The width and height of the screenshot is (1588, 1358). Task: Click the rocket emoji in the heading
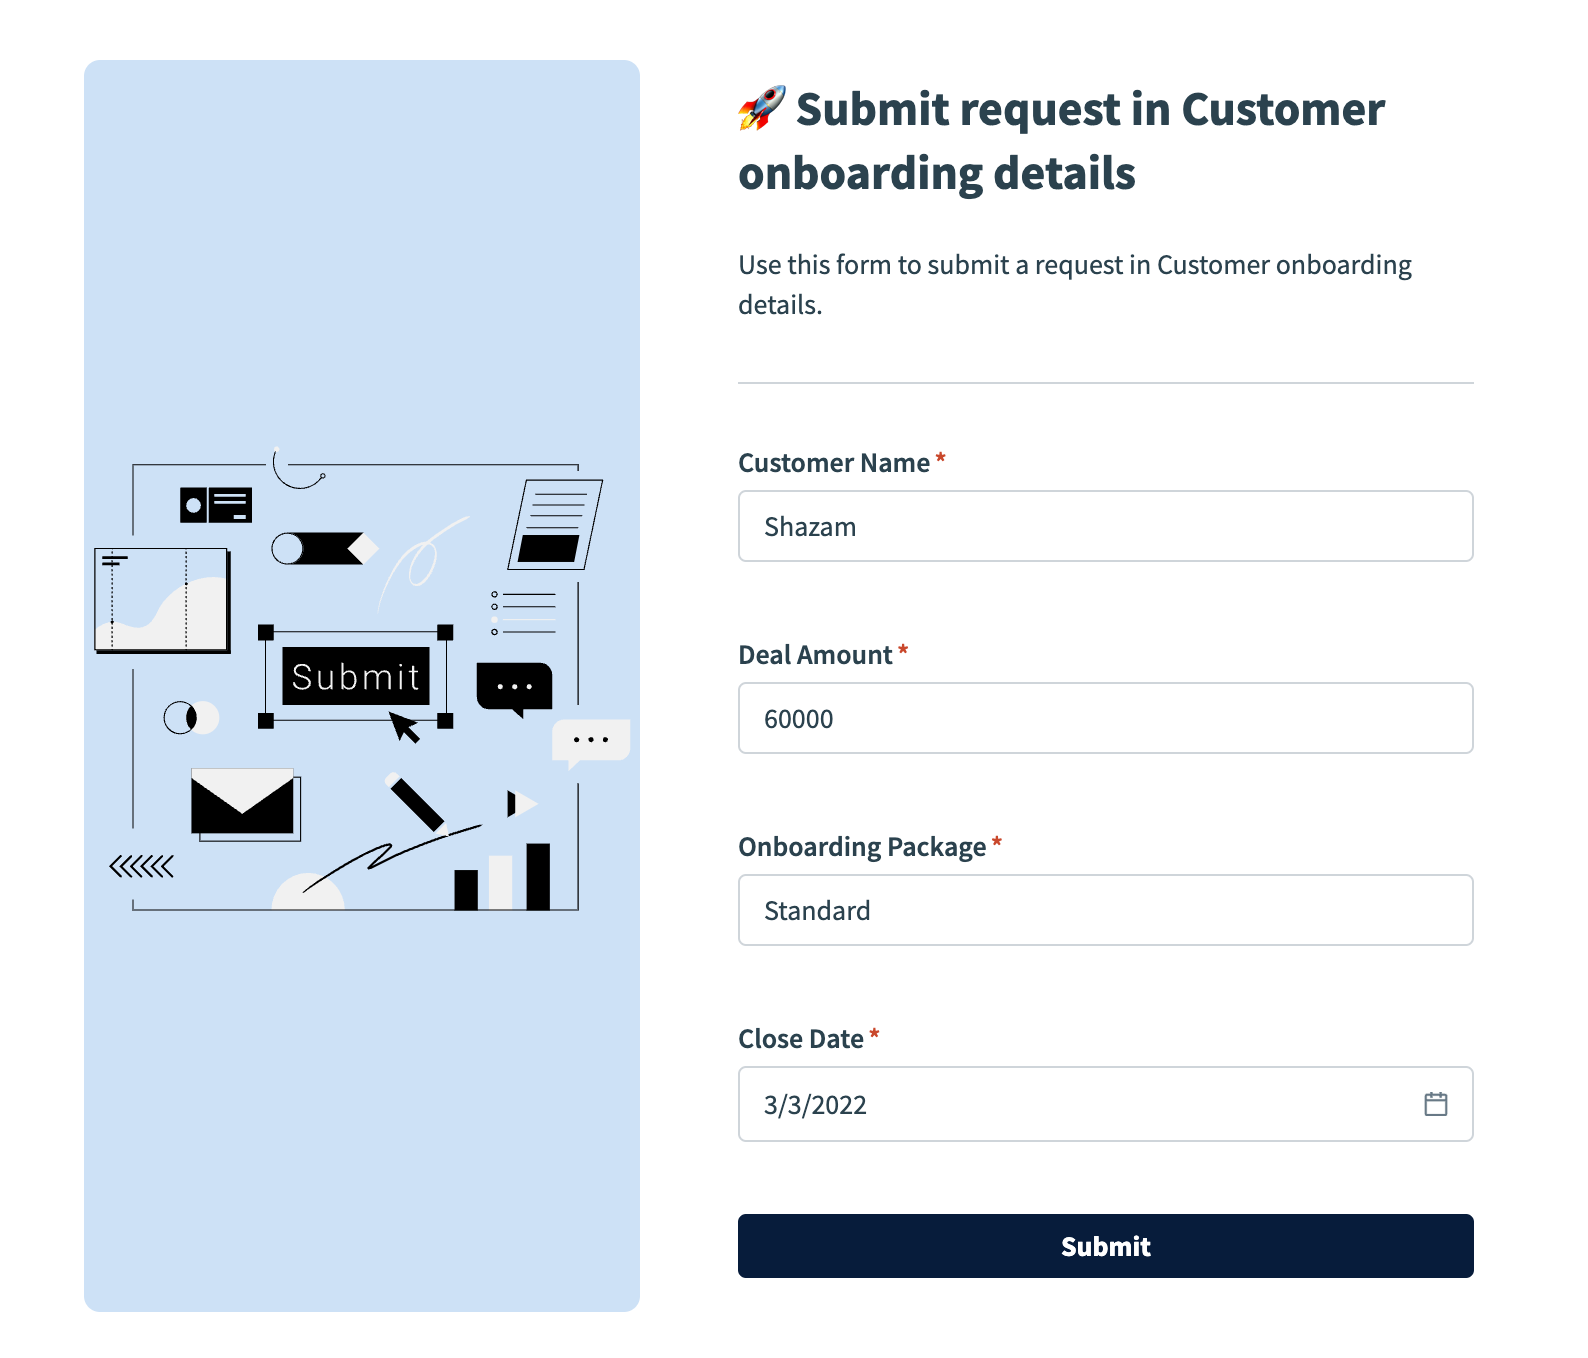pyautogui.click(x=761, y=110)
